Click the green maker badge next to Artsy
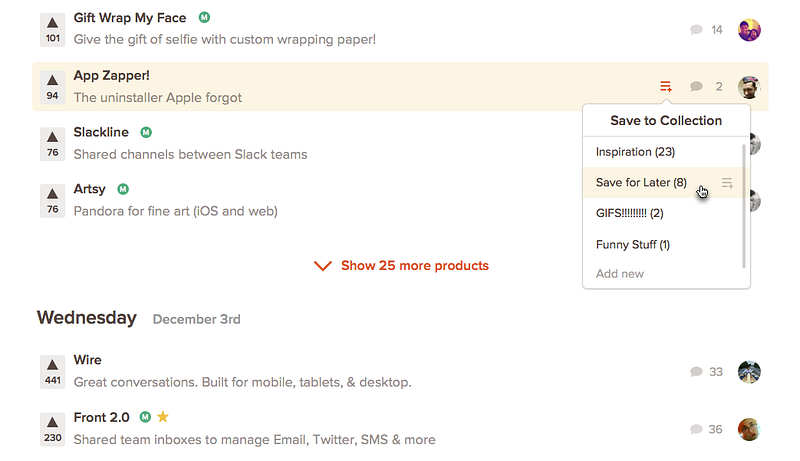 123,189
